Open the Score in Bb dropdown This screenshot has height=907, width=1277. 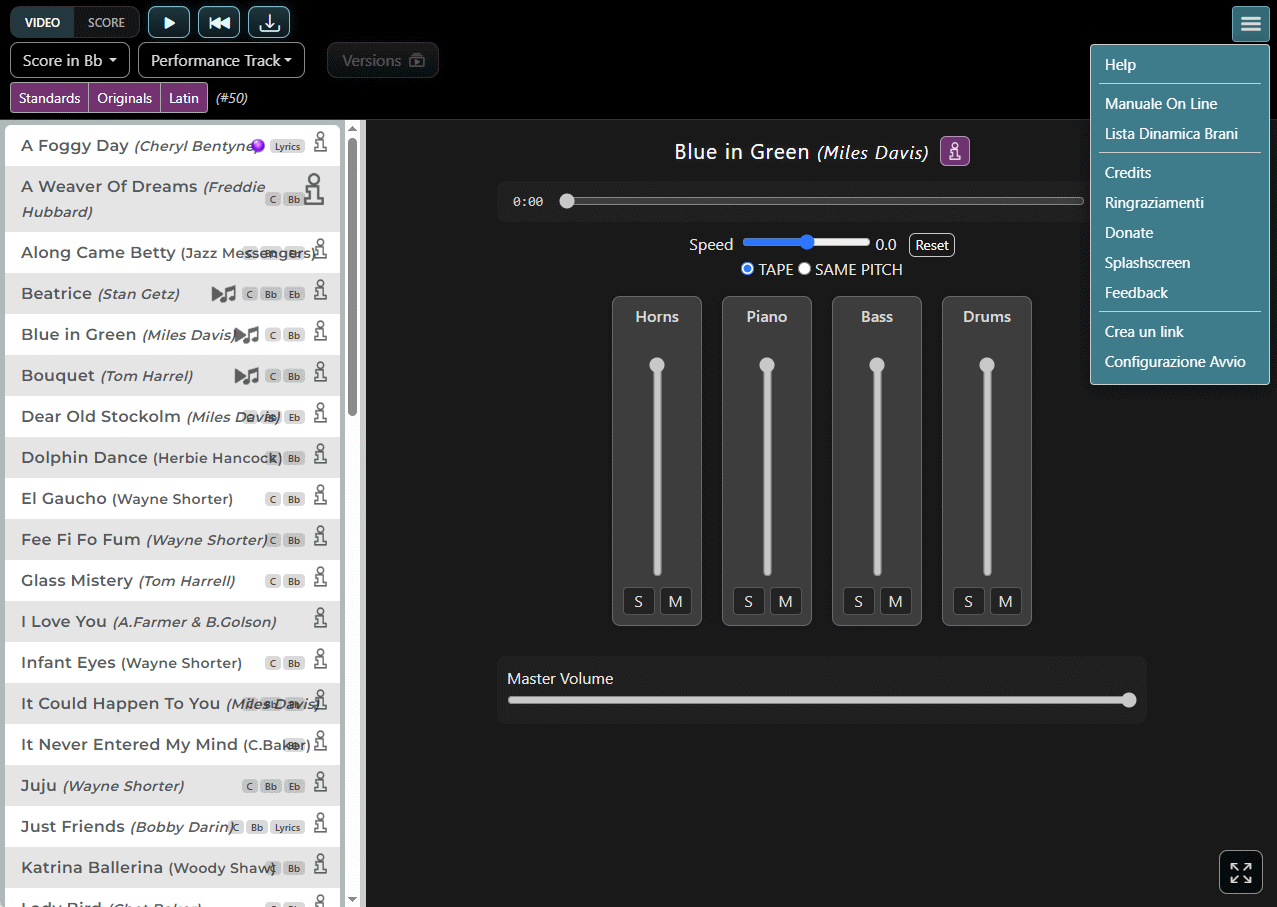70,60
